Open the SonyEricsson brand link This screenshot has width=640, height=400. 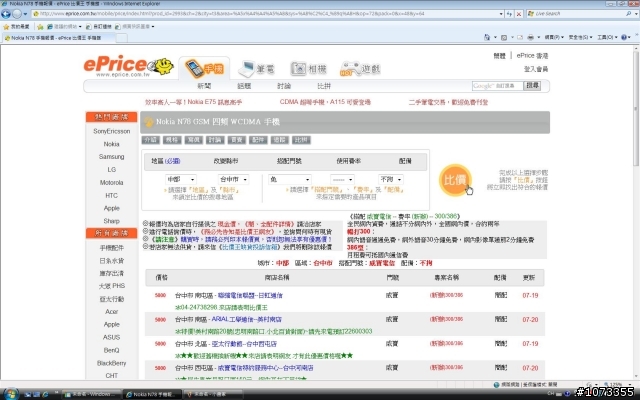[111, 131]
